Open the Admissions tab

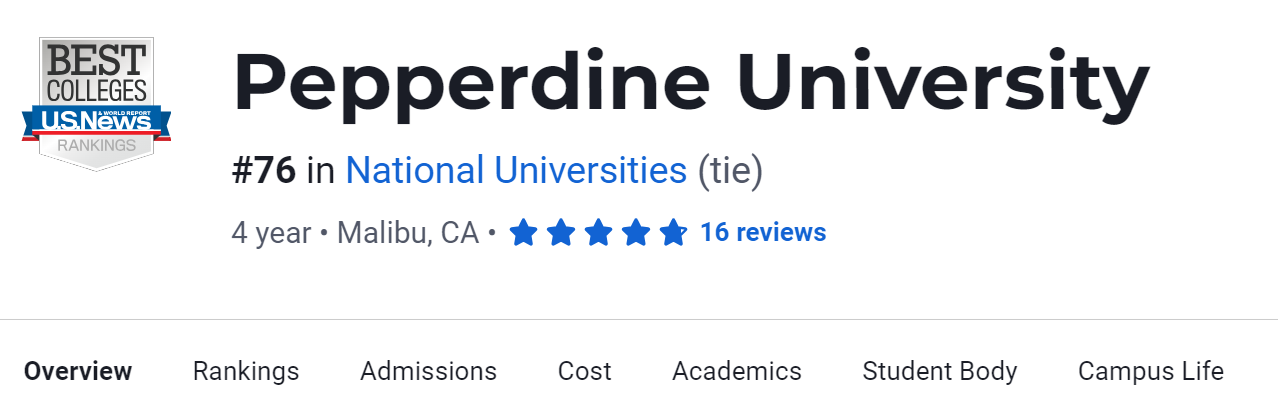coord(428,372)
